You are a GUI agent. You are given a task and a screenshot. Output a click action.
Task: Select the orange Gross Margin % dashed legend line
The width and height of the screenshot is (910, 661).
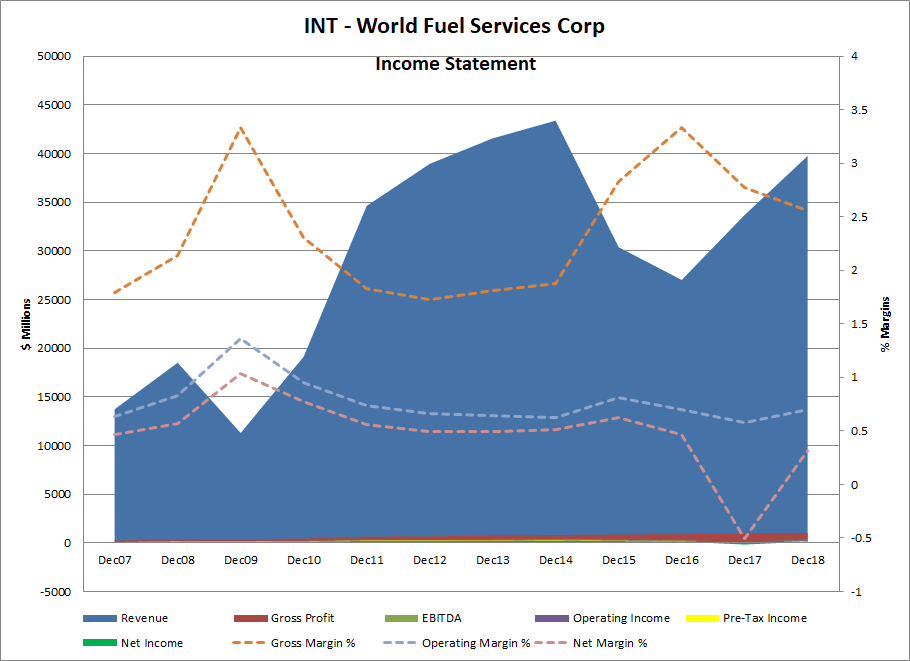coord(249,643)
